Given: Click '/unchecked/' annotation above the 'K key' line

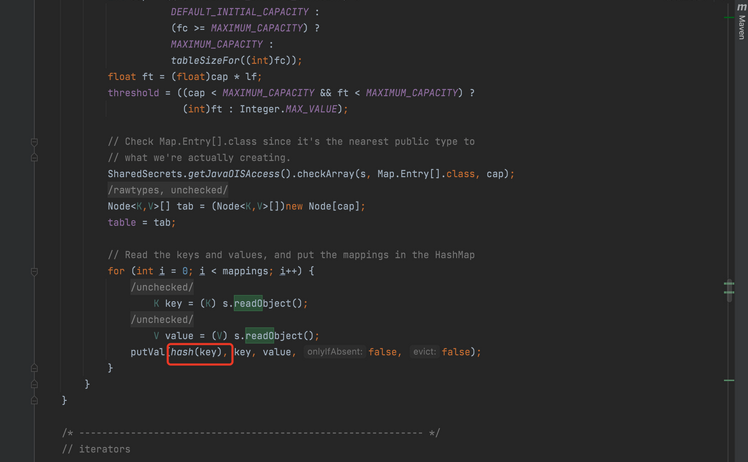Looking at the screenshot, I should pos(162,287).
